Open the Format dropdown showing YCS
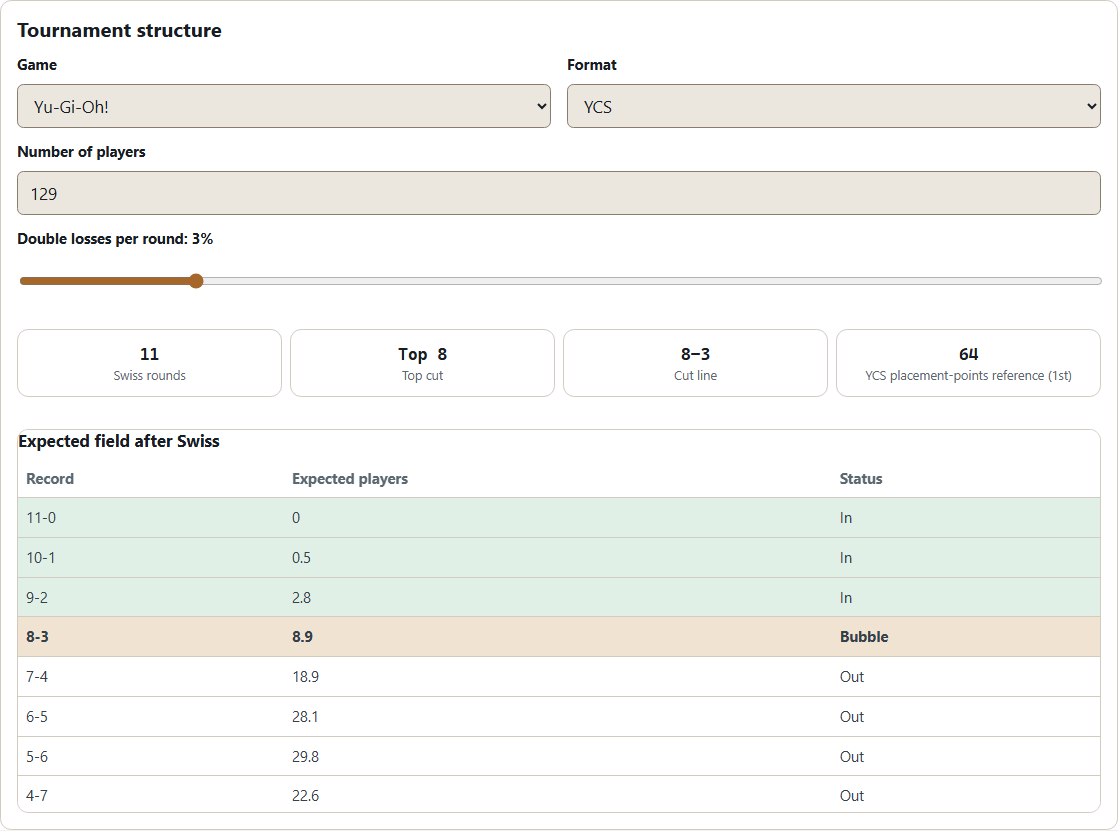This screenshot has height=831, width=1118. (x=834, y=106)
